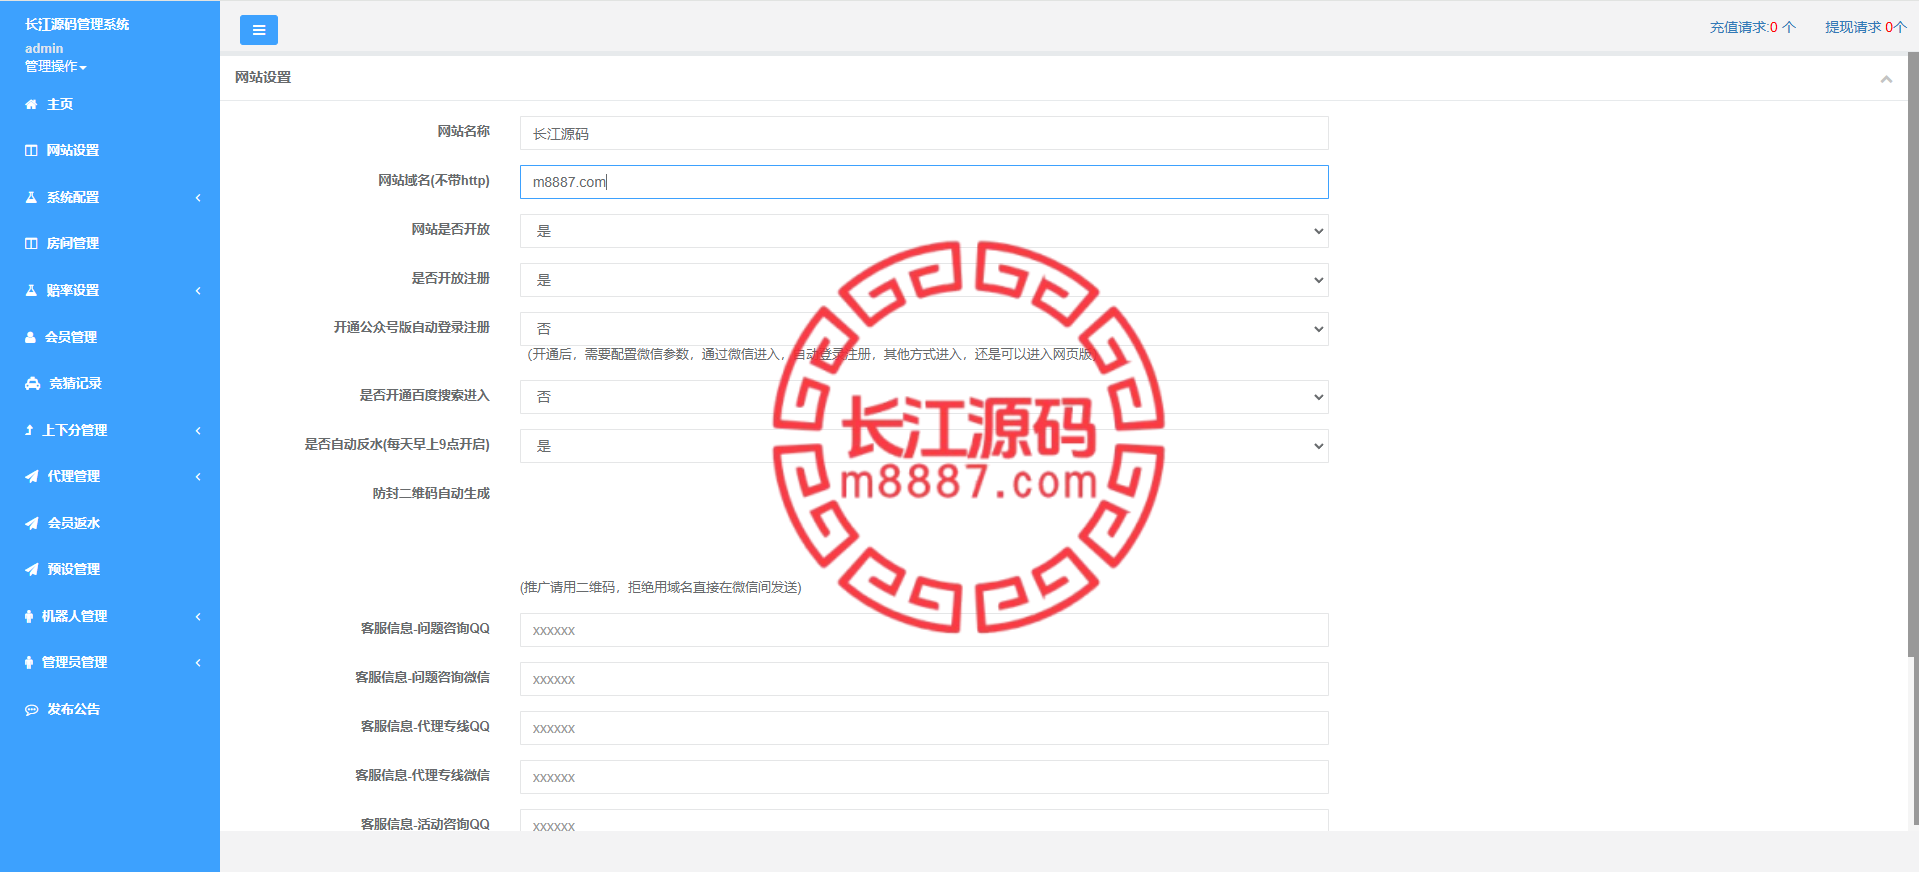The height and width of the screenshot is (872, 1919).
Task: Expand the 管理员管理 submenu arrow
Action: [198, 662]
